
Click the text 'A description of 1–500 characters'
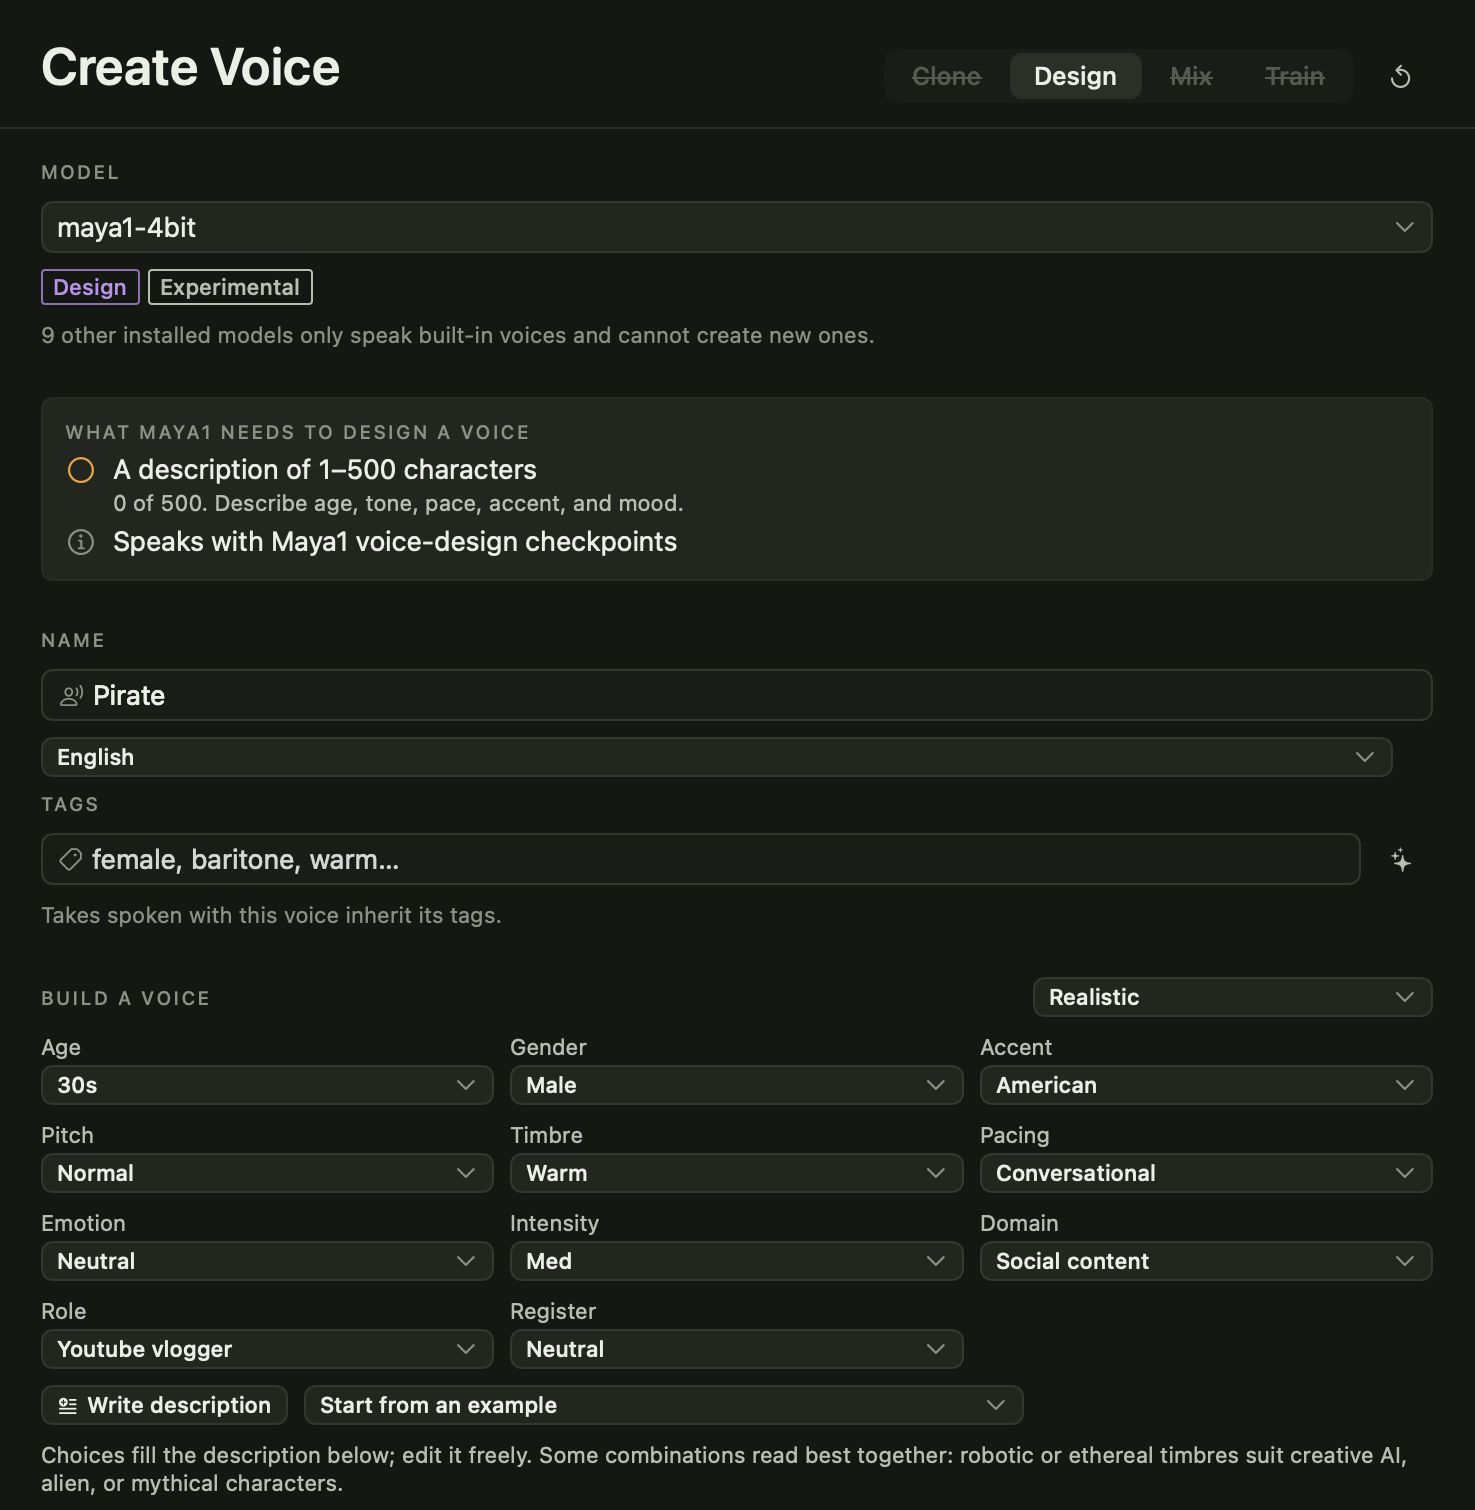click(x=325, y=470)
